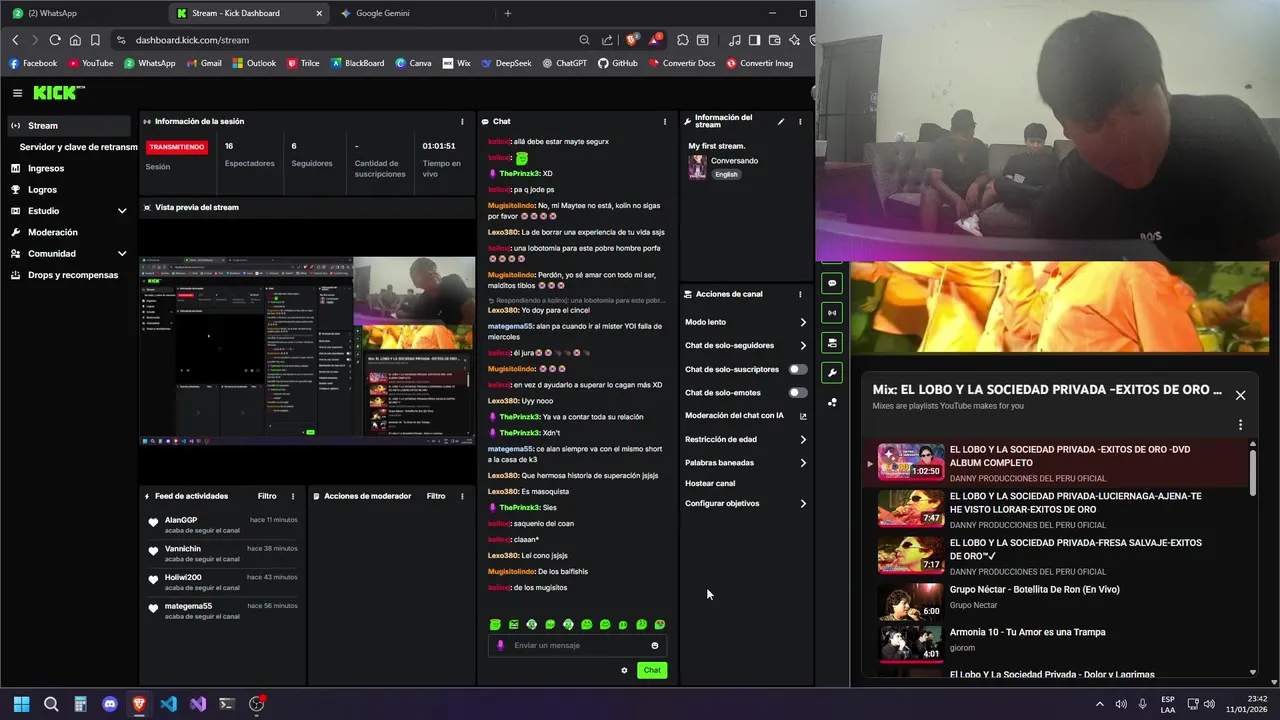This screenshot has height=720, width=1280.
Task: Open the Chat panel three-dot menu
Action: (x=665, y=121)
